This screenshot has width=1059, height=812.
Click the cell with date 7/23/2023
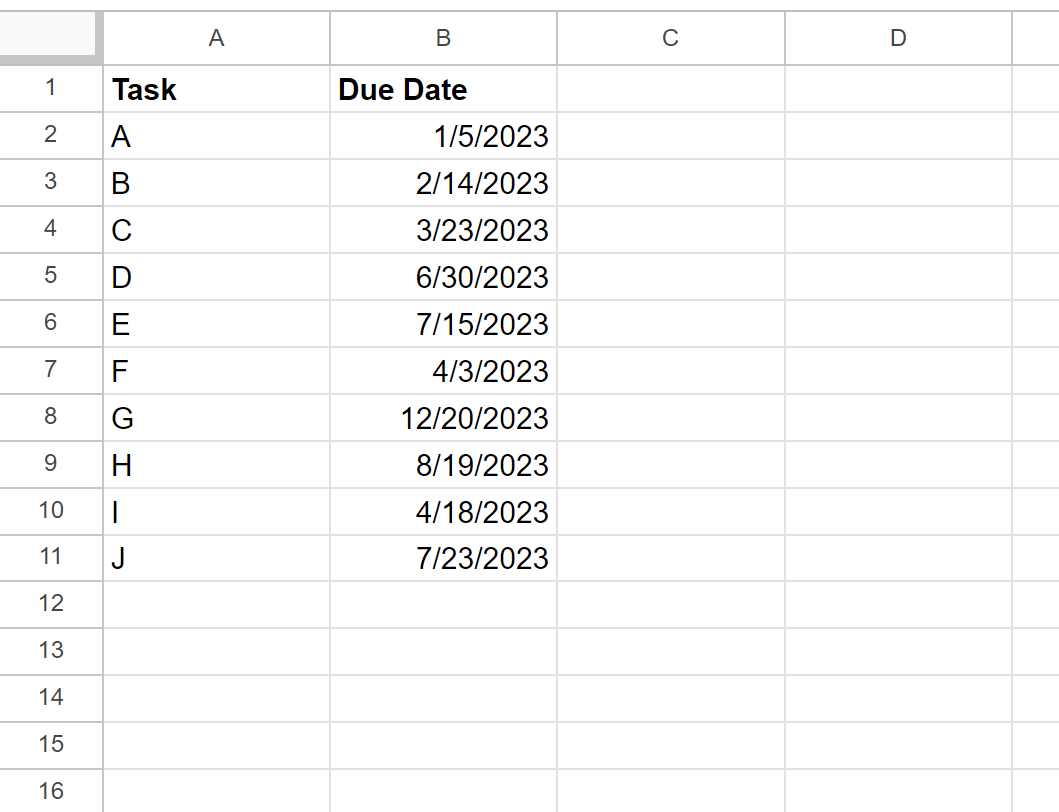pyautogui.click(x=443, y=558)
